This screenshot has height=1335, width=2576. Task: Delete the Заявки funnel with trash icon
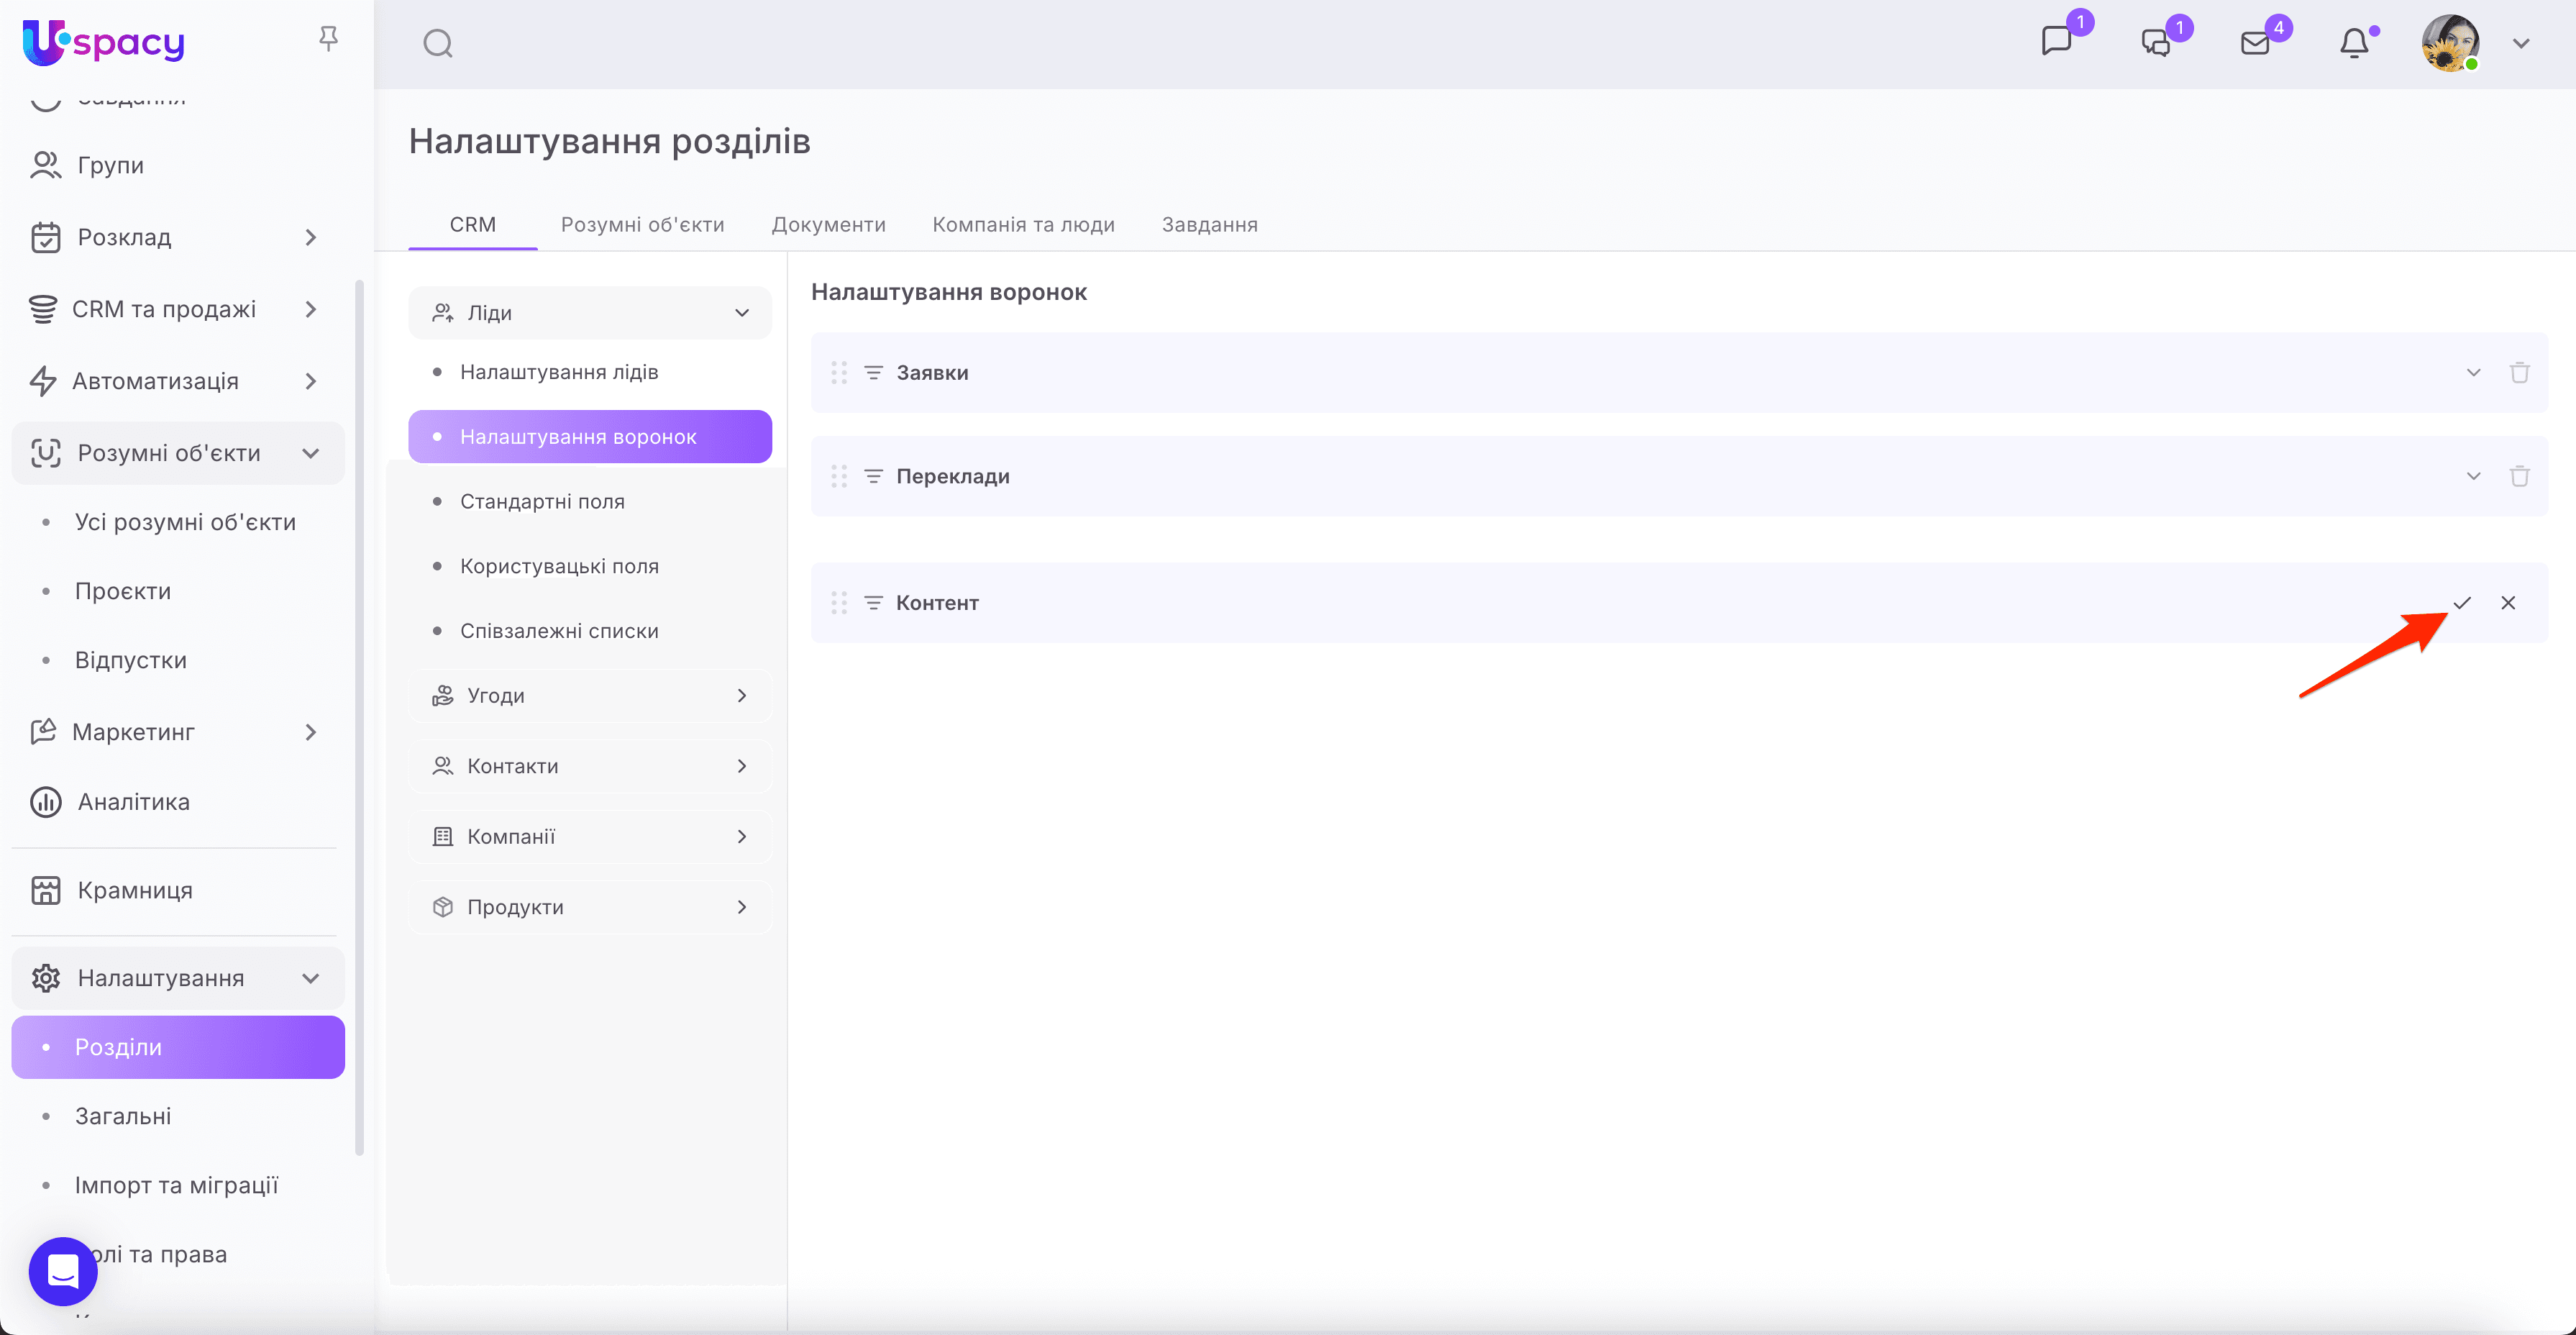(2519, 373)
